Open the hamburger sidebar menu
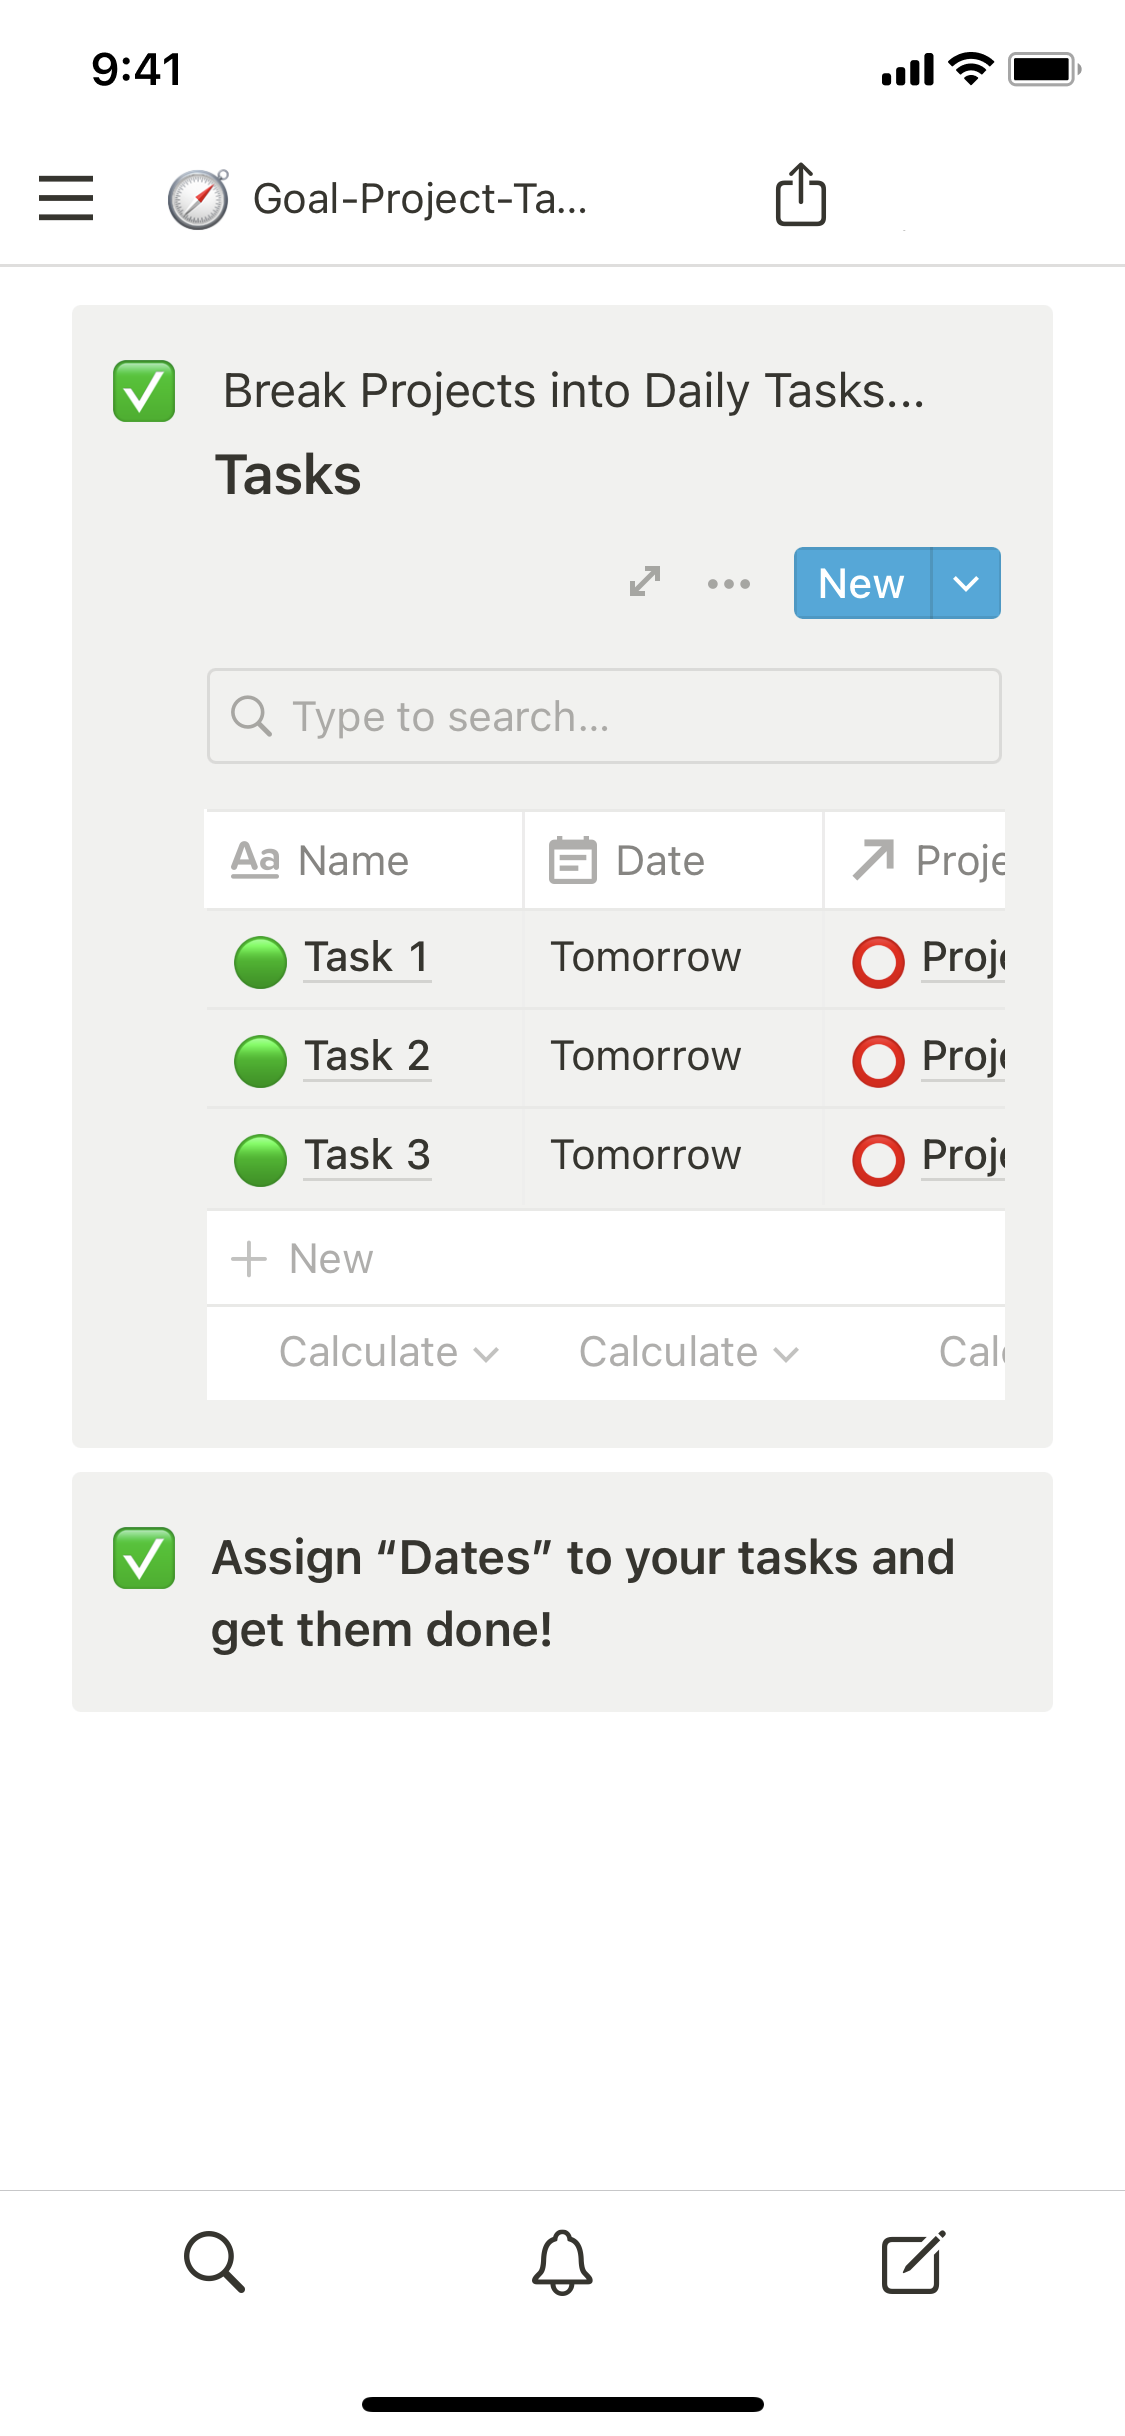The height and width of the screenshot is (2436, 1125). click(x=66, y=197)
